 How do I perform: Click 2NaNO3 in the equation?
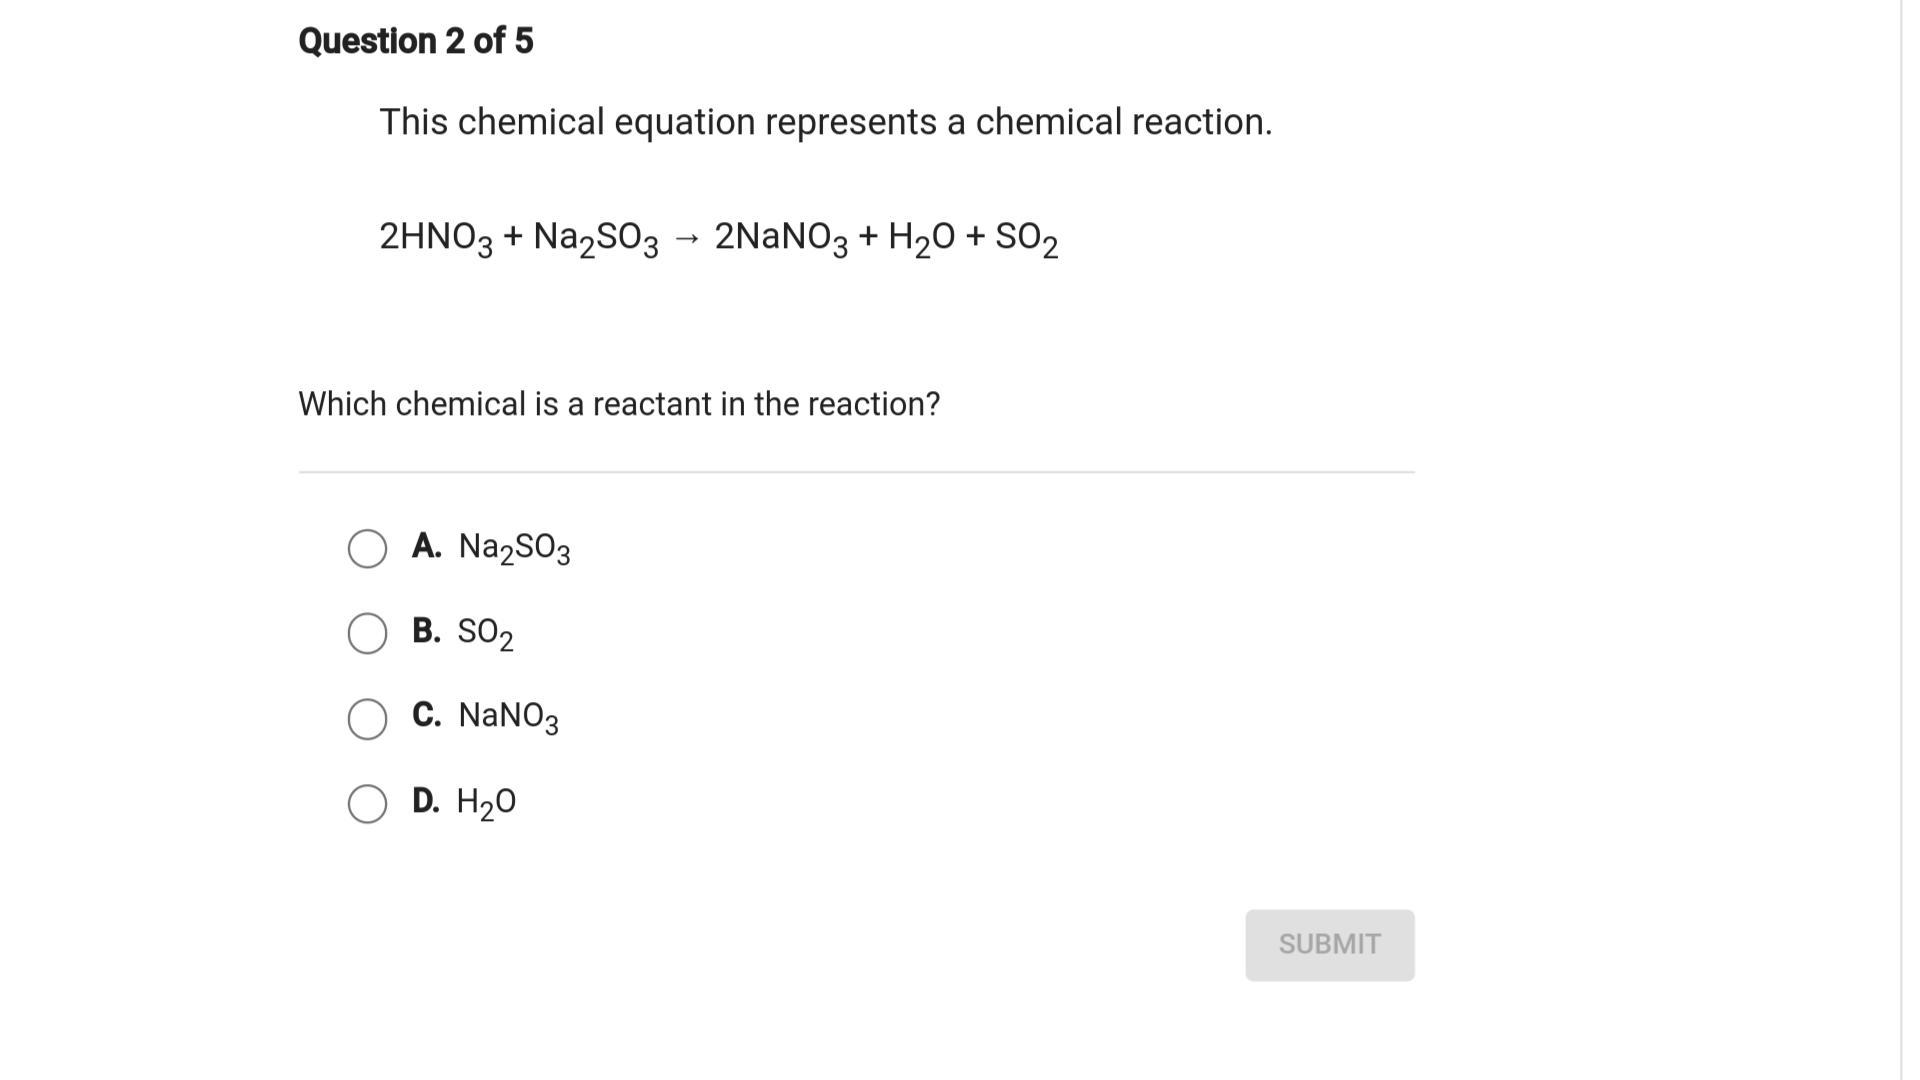pos(781,238)
